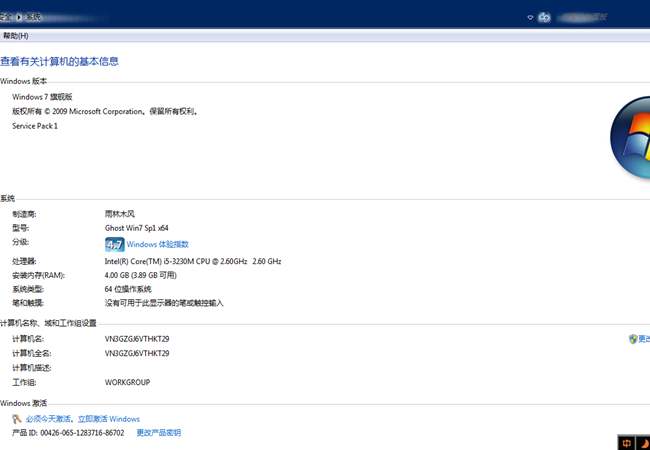This screenshot has height=450, width=650.
Task: Open the address bar history dropdown arrow
Action: [530, 17]
